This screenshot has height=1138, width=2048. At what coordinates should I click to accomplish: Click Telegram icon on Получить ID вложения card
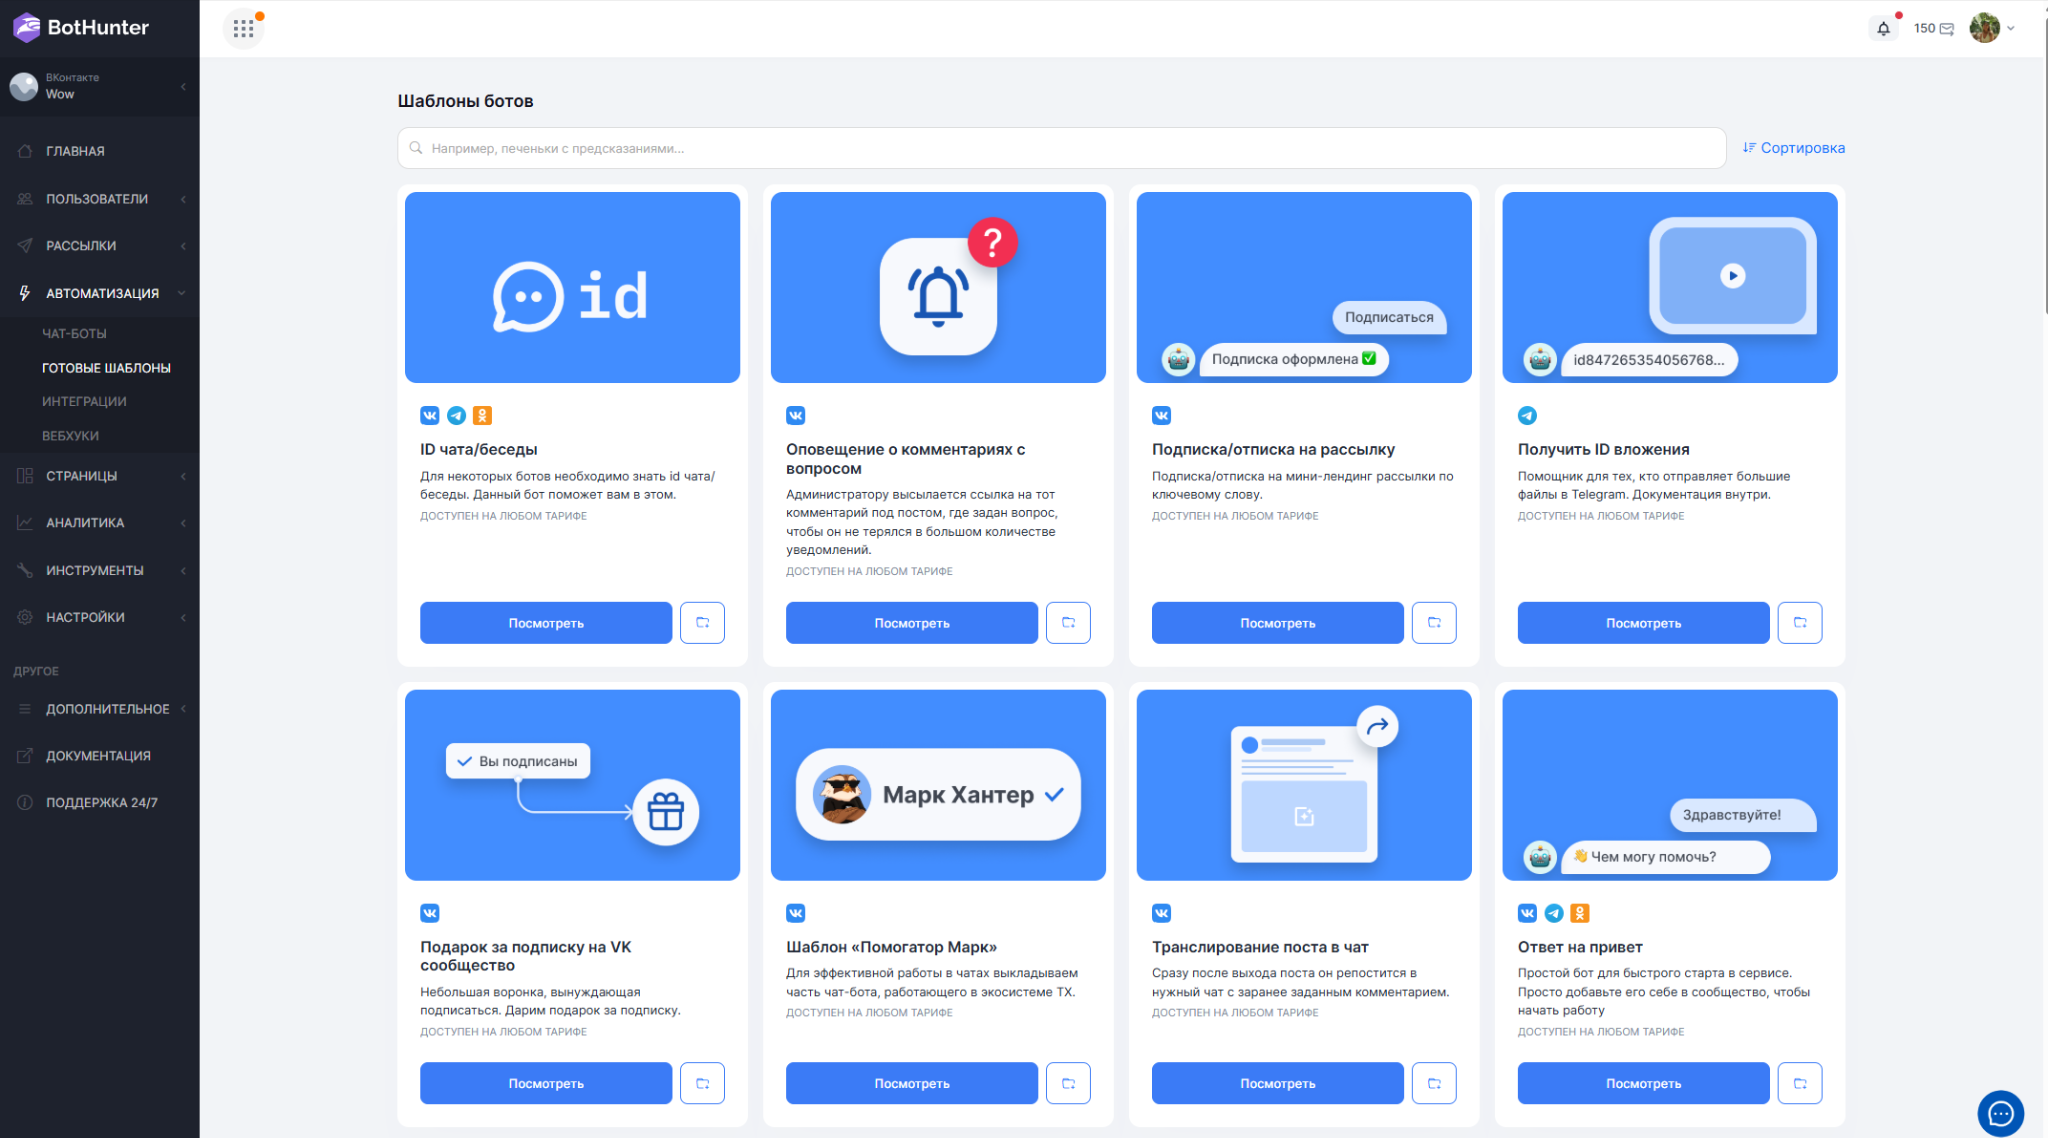(1527, 415)
